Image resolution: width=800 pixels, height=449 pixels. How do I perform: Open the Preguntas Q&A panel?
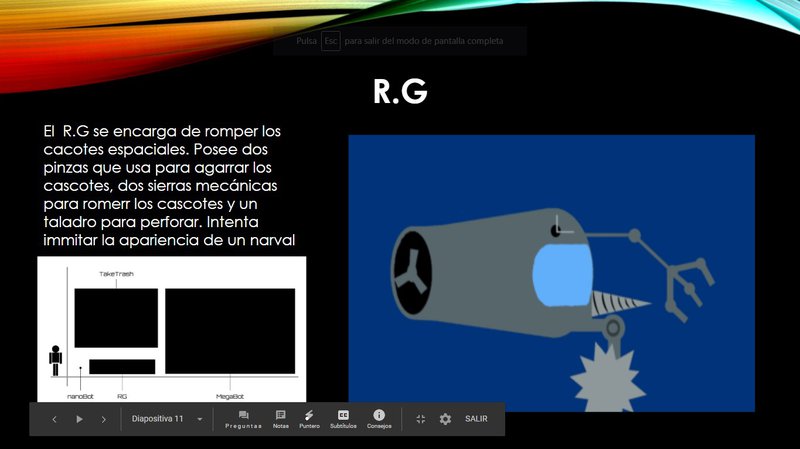pos(244,419)
